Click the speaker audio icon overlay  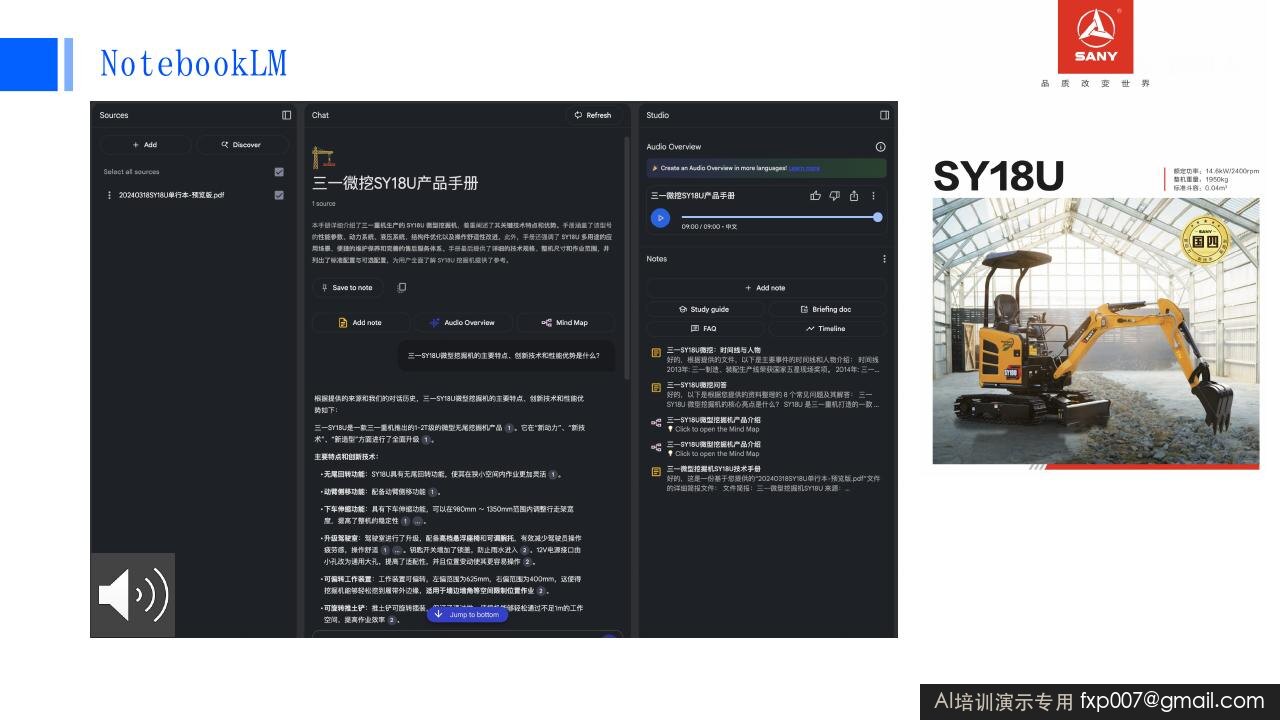point(133,595)
